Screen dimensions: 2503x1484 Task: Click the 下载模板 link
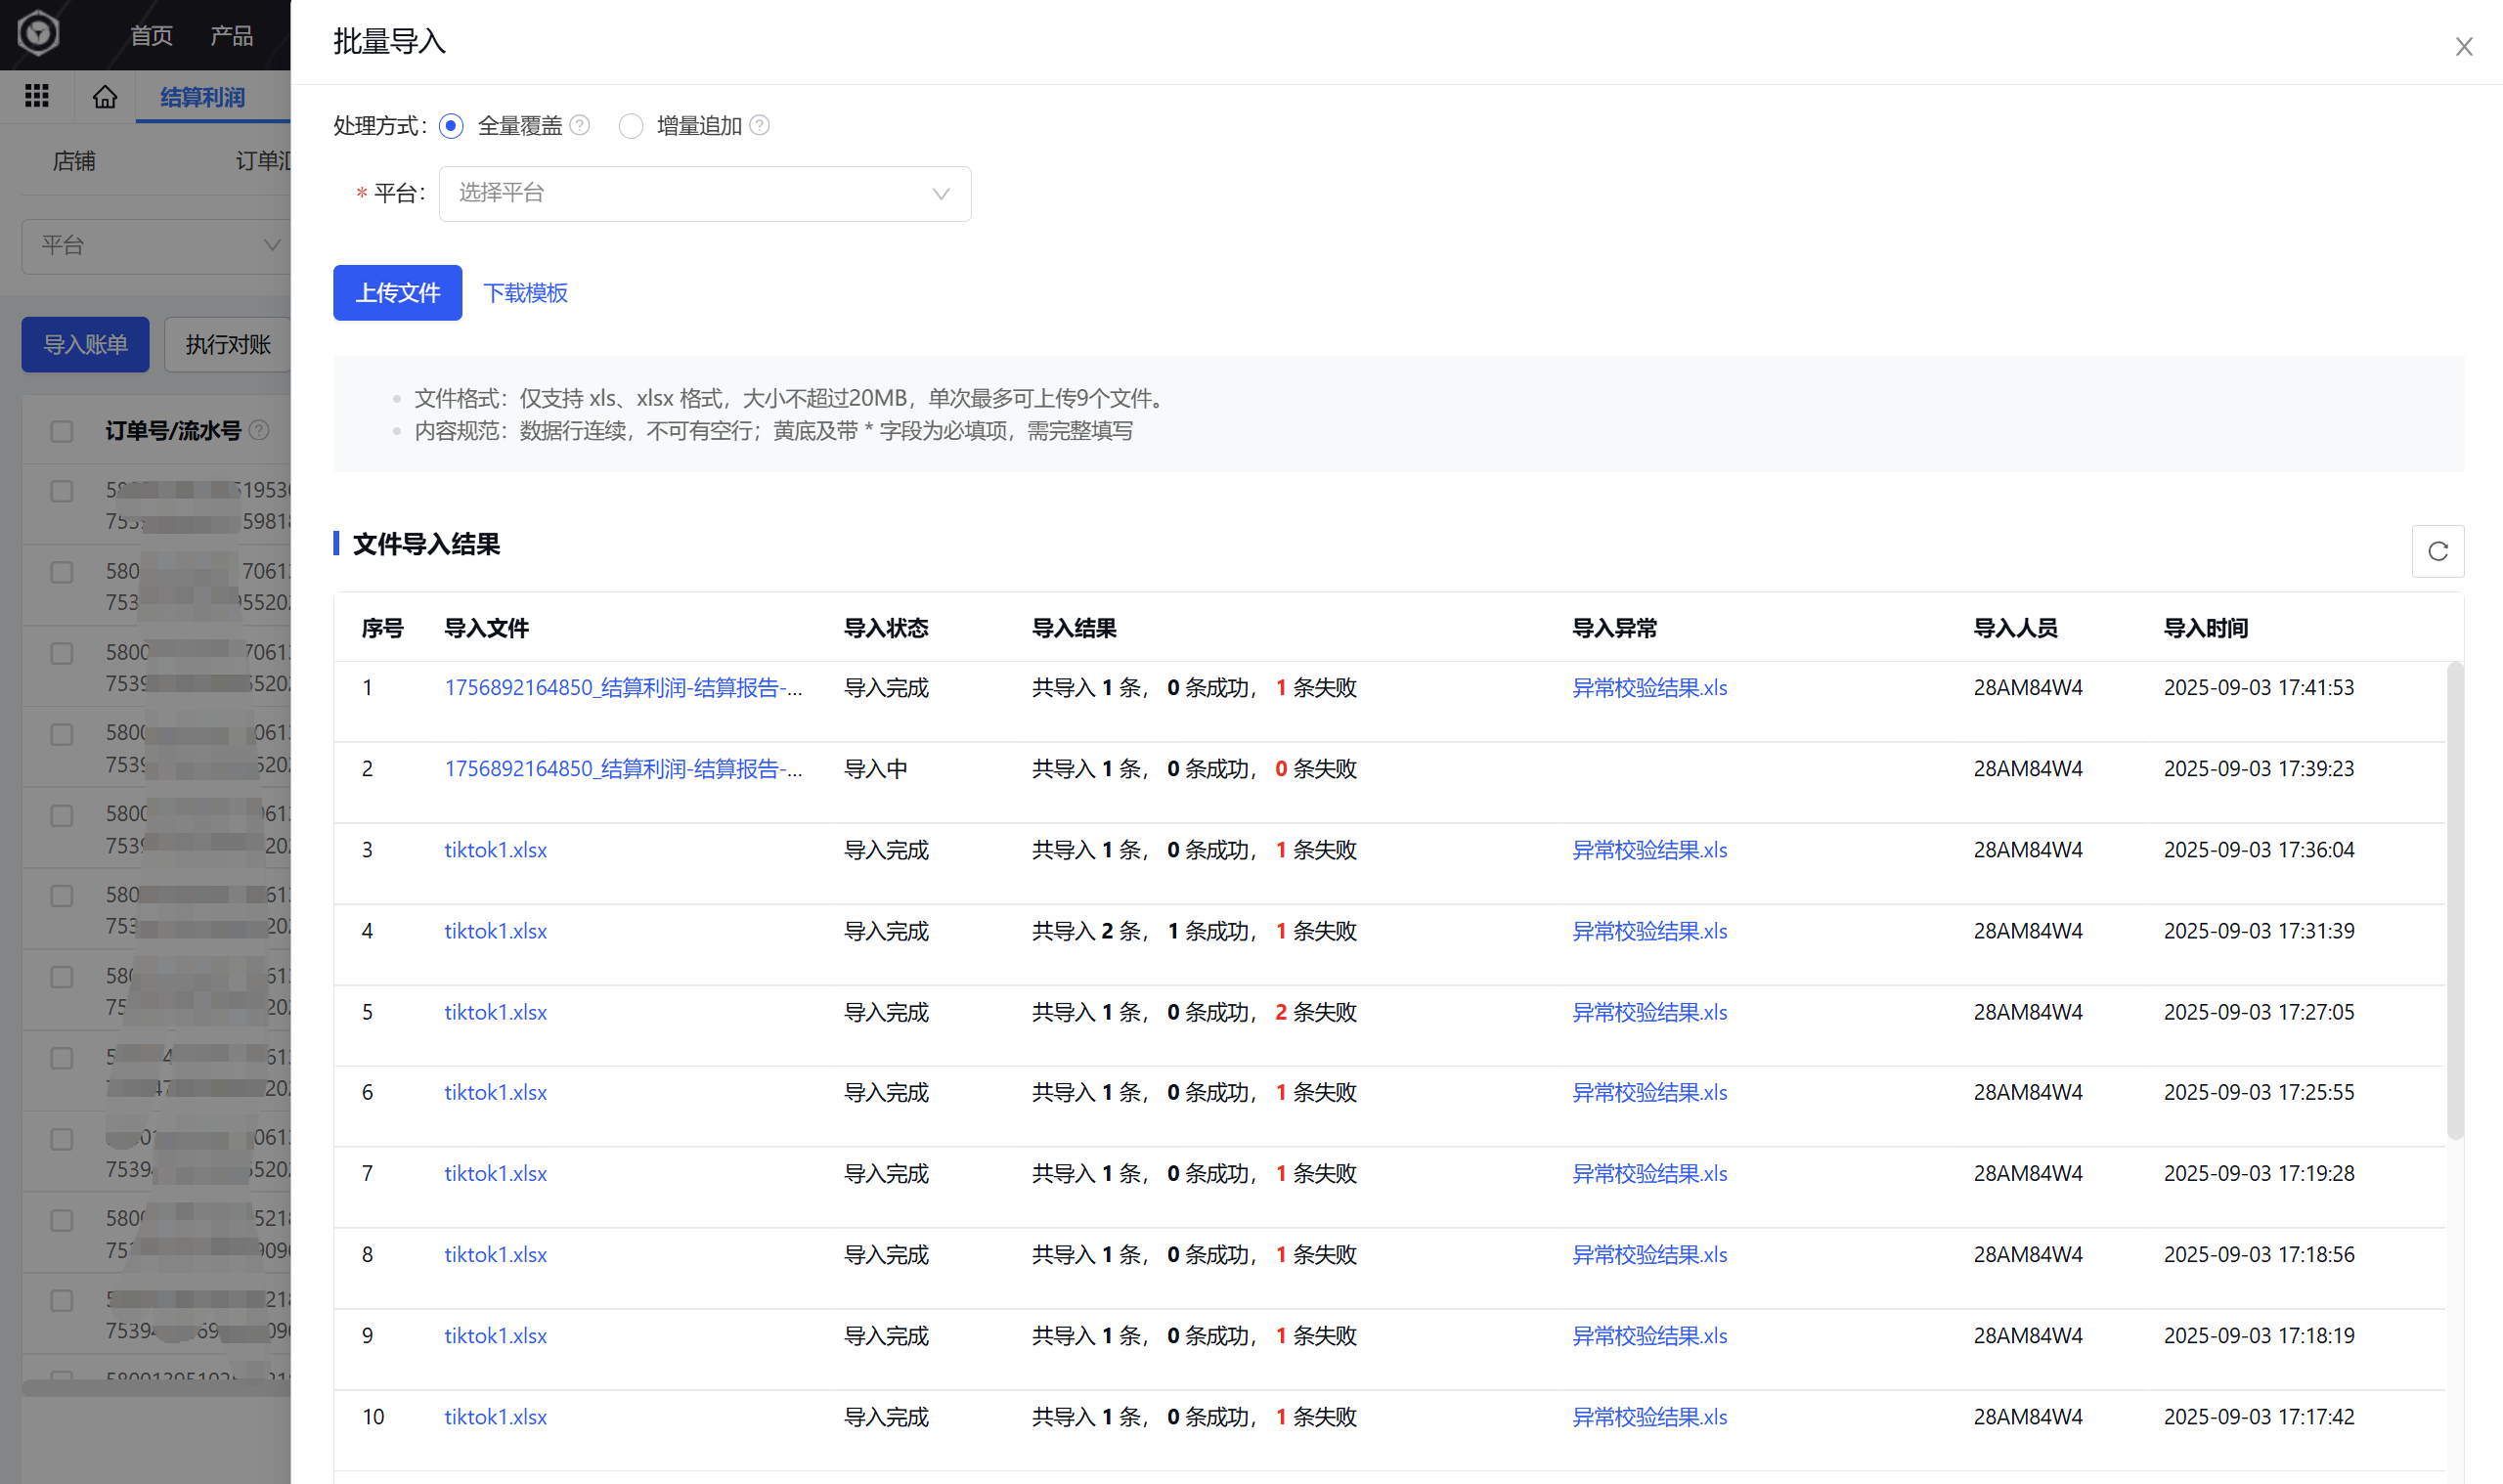525,293
